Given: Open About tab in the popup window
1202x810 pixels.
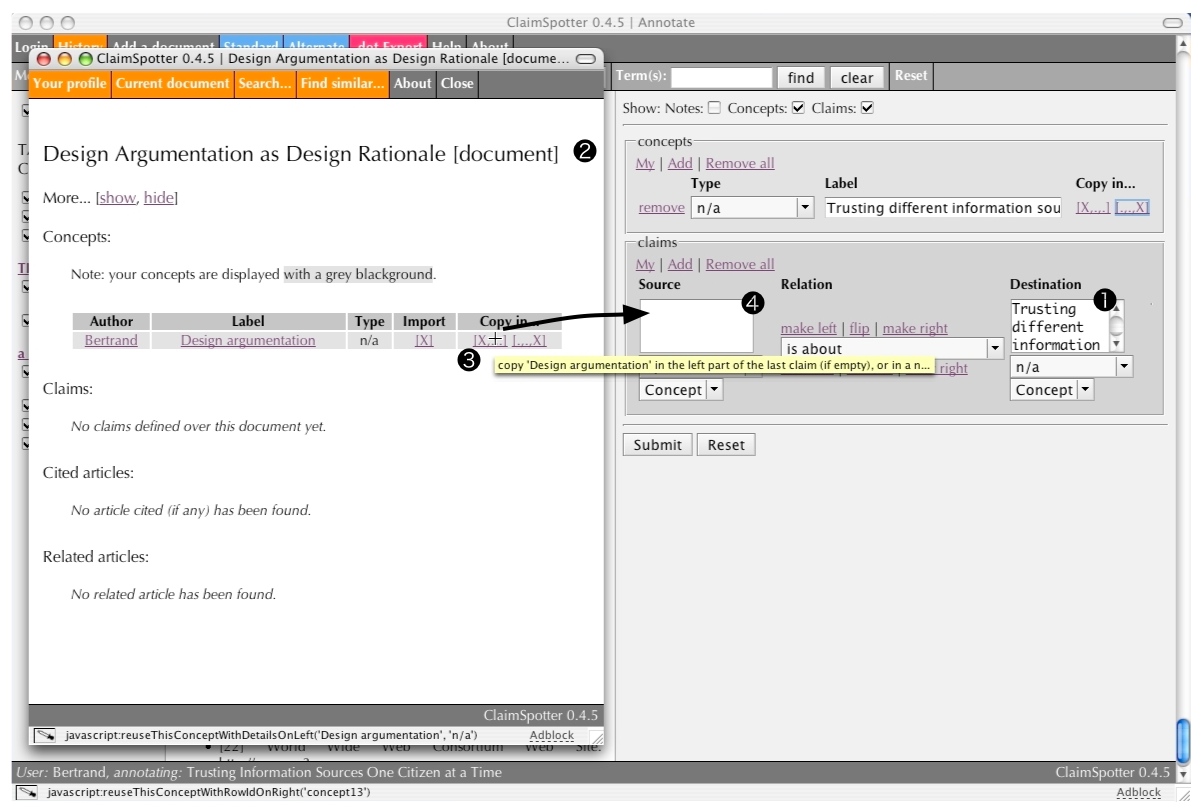Looking at the screenshot, I should [412, 83].
